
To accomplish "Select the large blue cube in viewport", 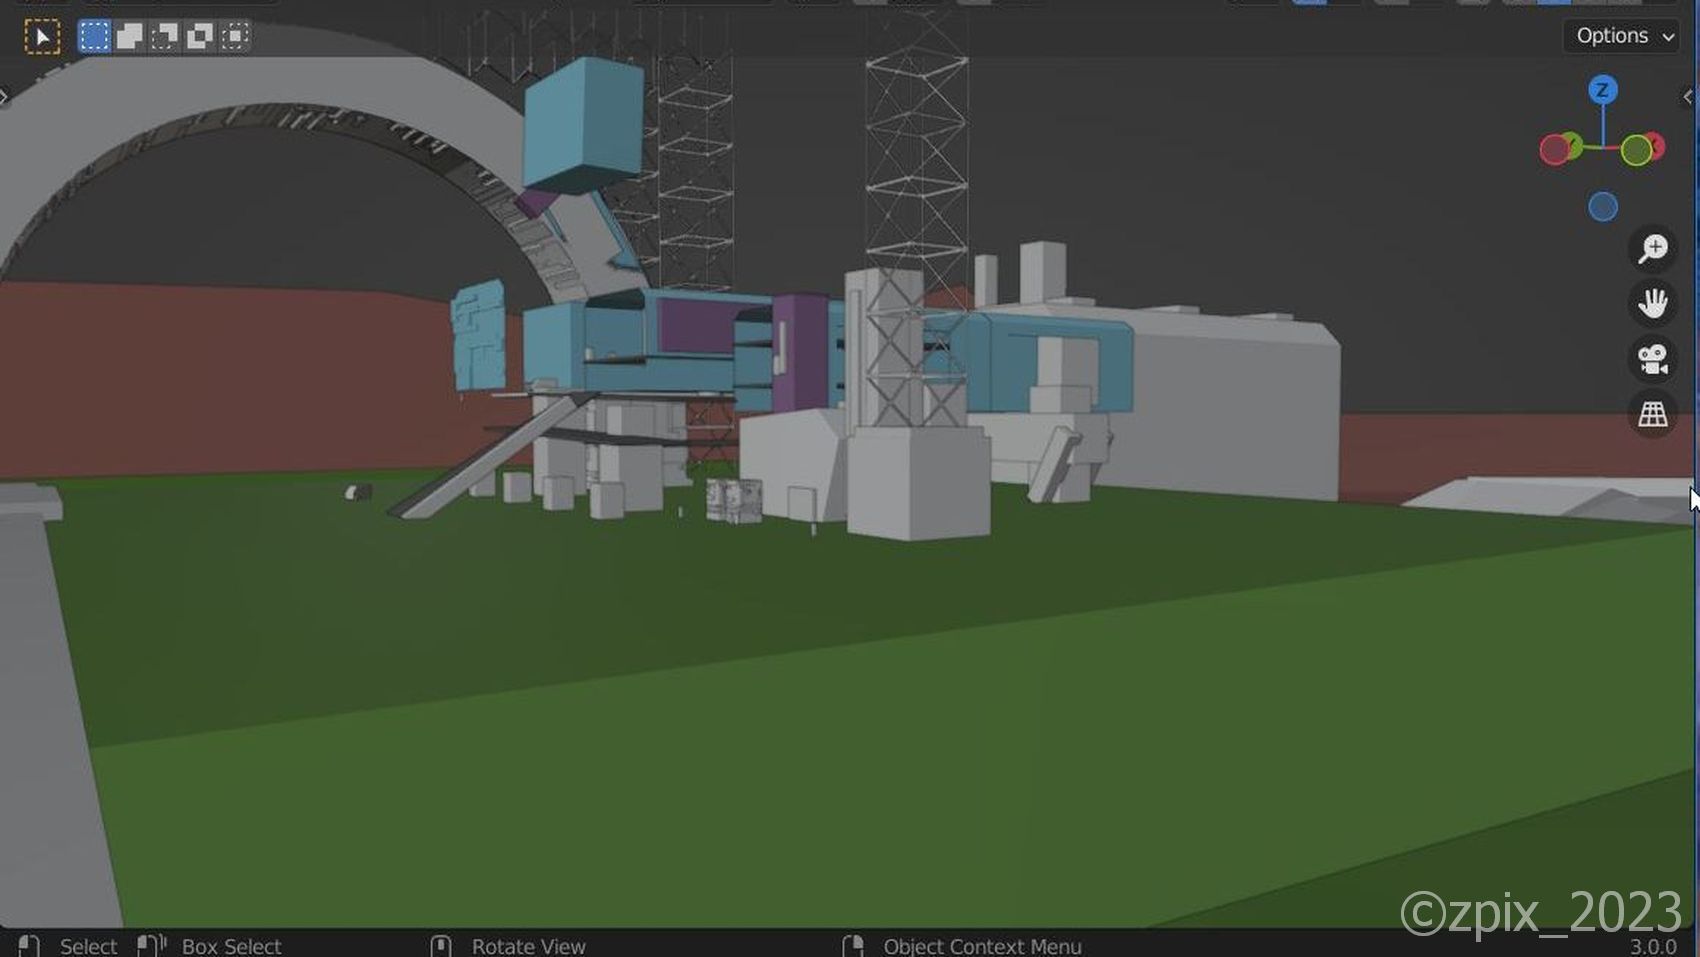I will point(583,122).
